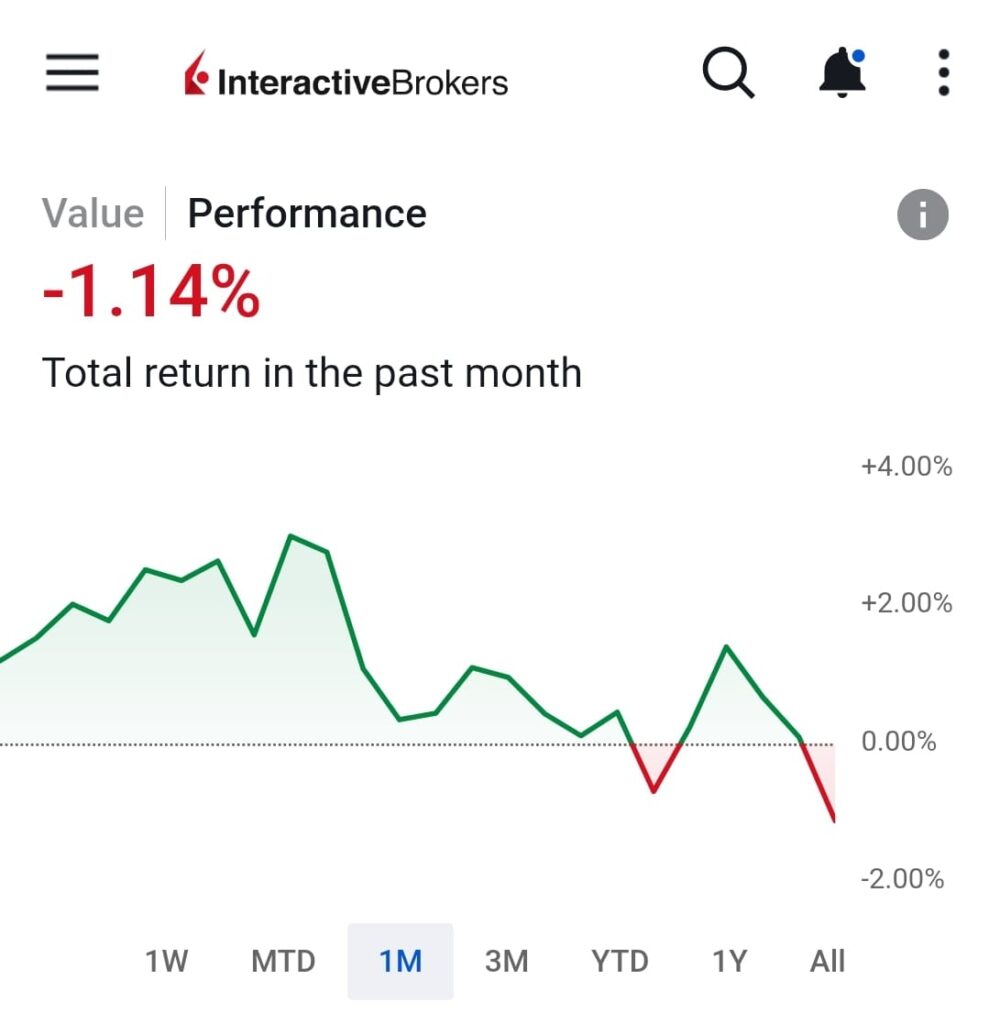This screenshot has width=989, height=1024.
Task: Switch chart to 3M range
Action: click(x=506, y=962)
